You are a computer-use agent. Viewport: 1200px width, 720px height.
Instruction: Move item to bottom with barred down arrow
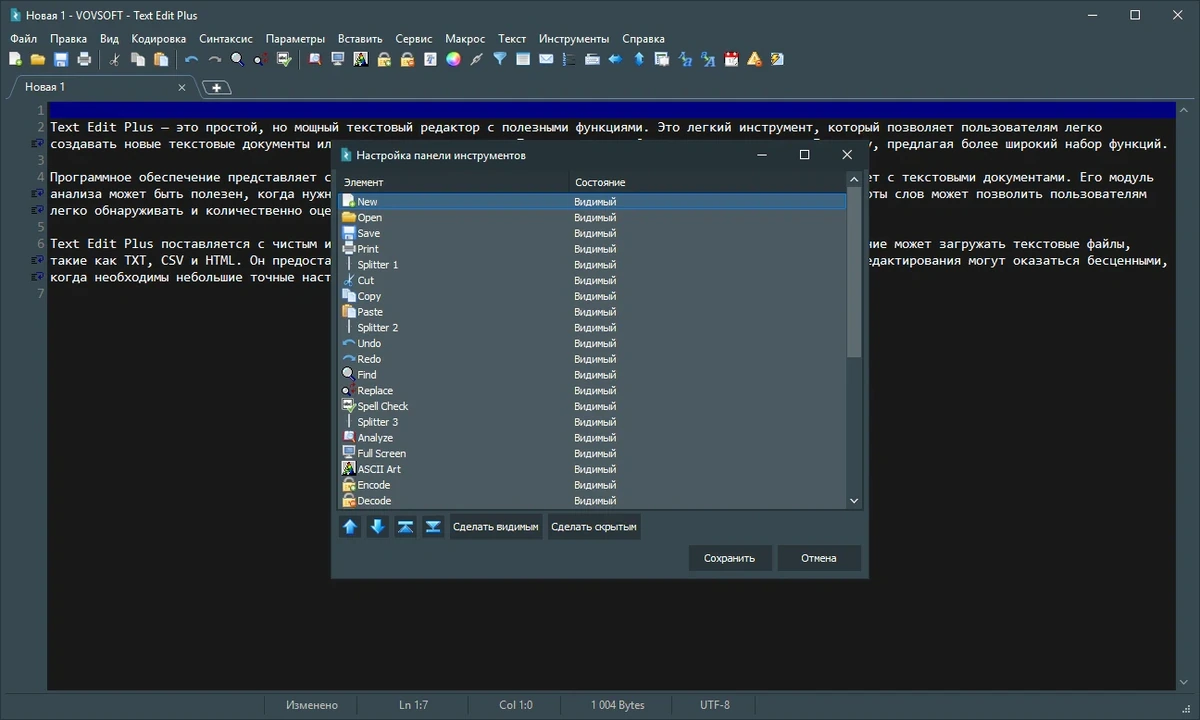click(x=433, y=527)
